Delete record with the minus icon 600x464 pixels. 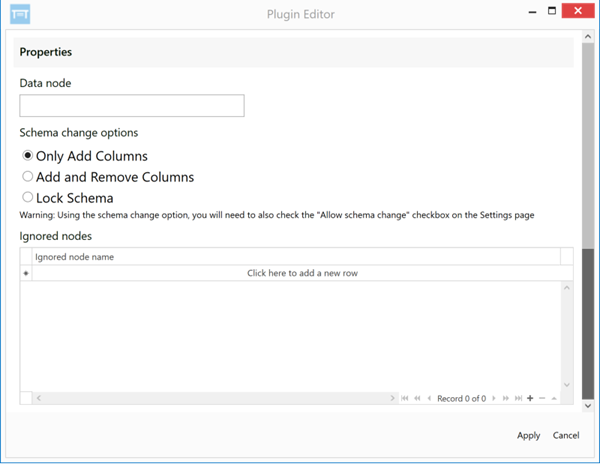(542, 398)
